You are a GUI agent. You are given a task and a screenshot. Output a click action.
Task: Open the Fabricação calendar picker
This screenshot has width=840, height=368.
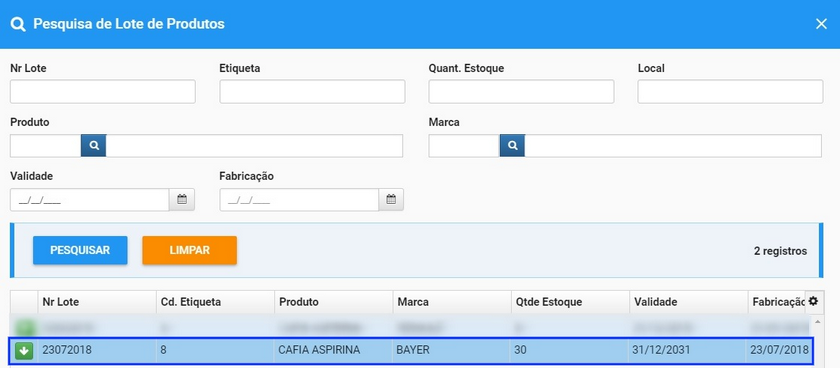click(x=391, y=200)
